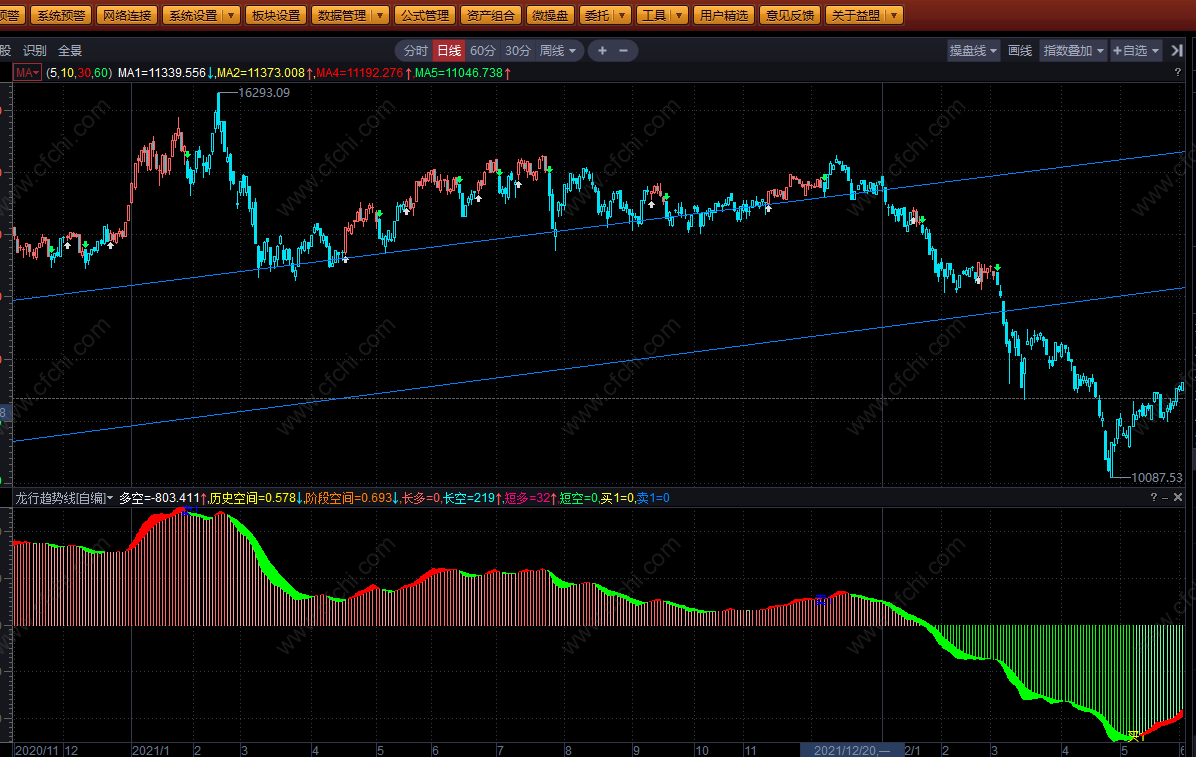Select the 全景 view option
The height and width of the screenshot is (757, 1196).
69,50
